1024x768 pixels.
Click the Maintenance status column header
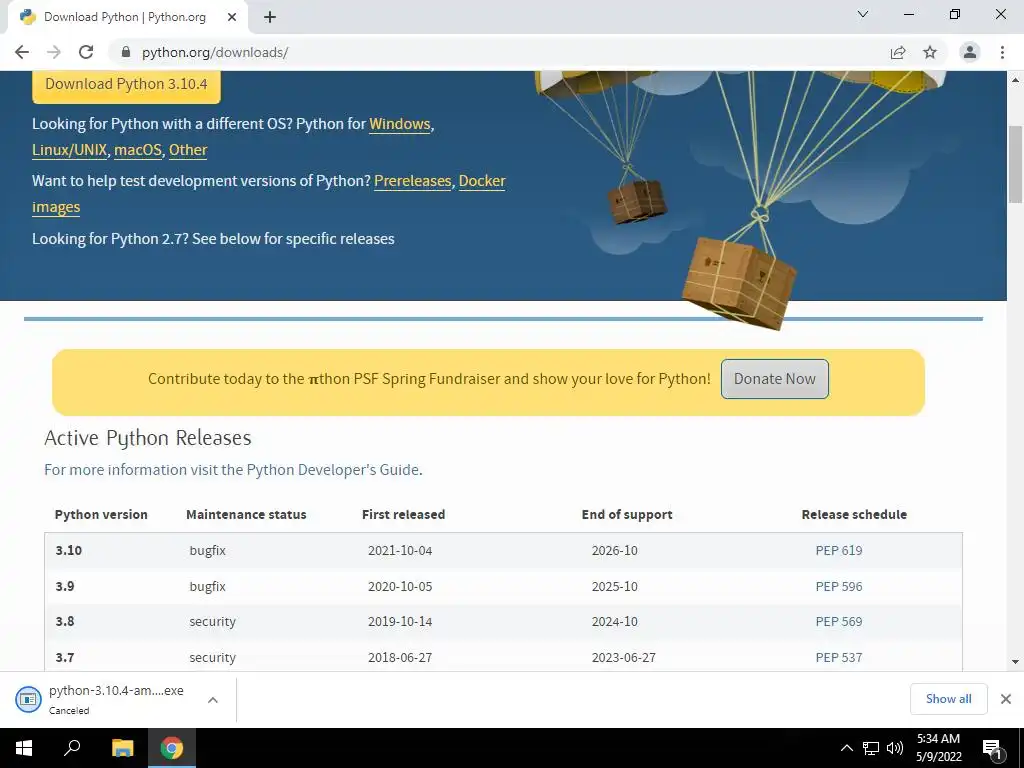click(x=246, y=515)
